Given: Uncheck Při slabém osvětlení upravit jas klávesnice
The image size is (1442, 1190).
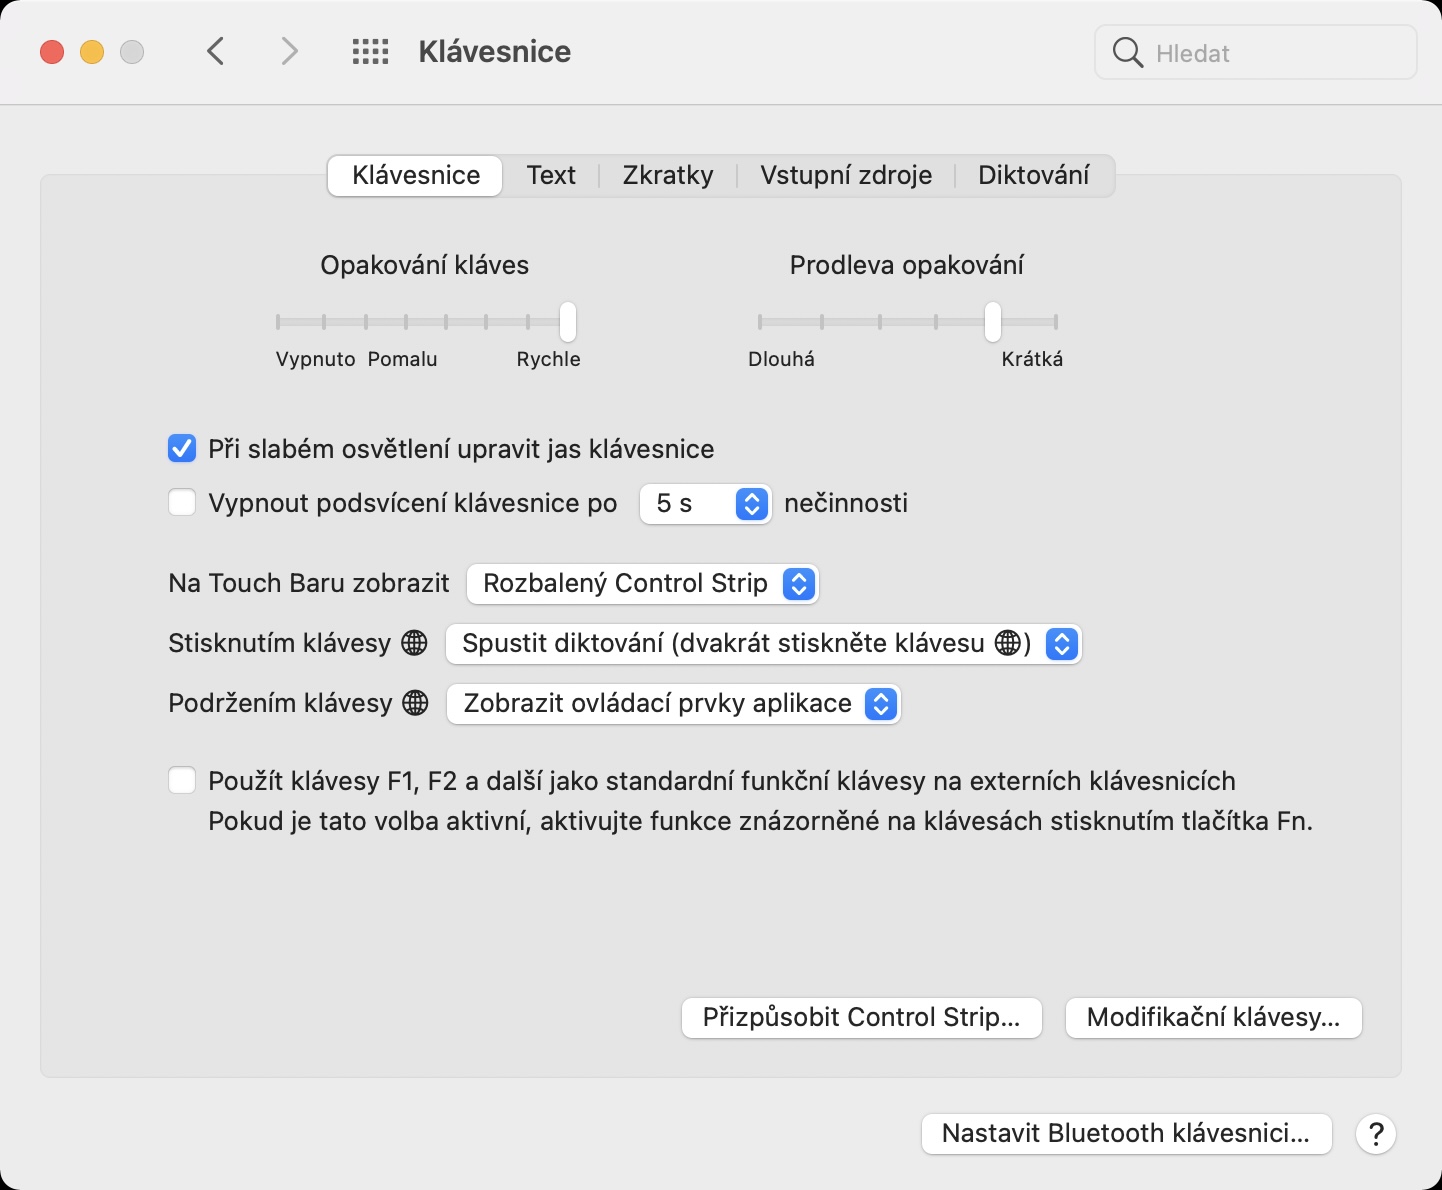Looking at the screenshot, I should click(182, 449).
